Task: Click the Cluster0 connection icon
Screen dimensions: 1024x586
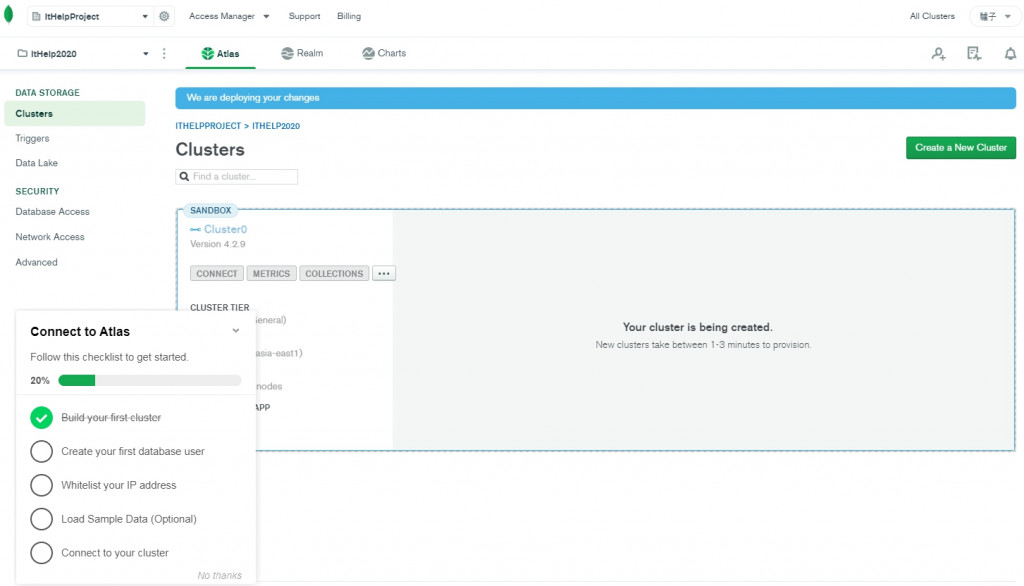Action: pyautogui.click(x=195, y=229)
